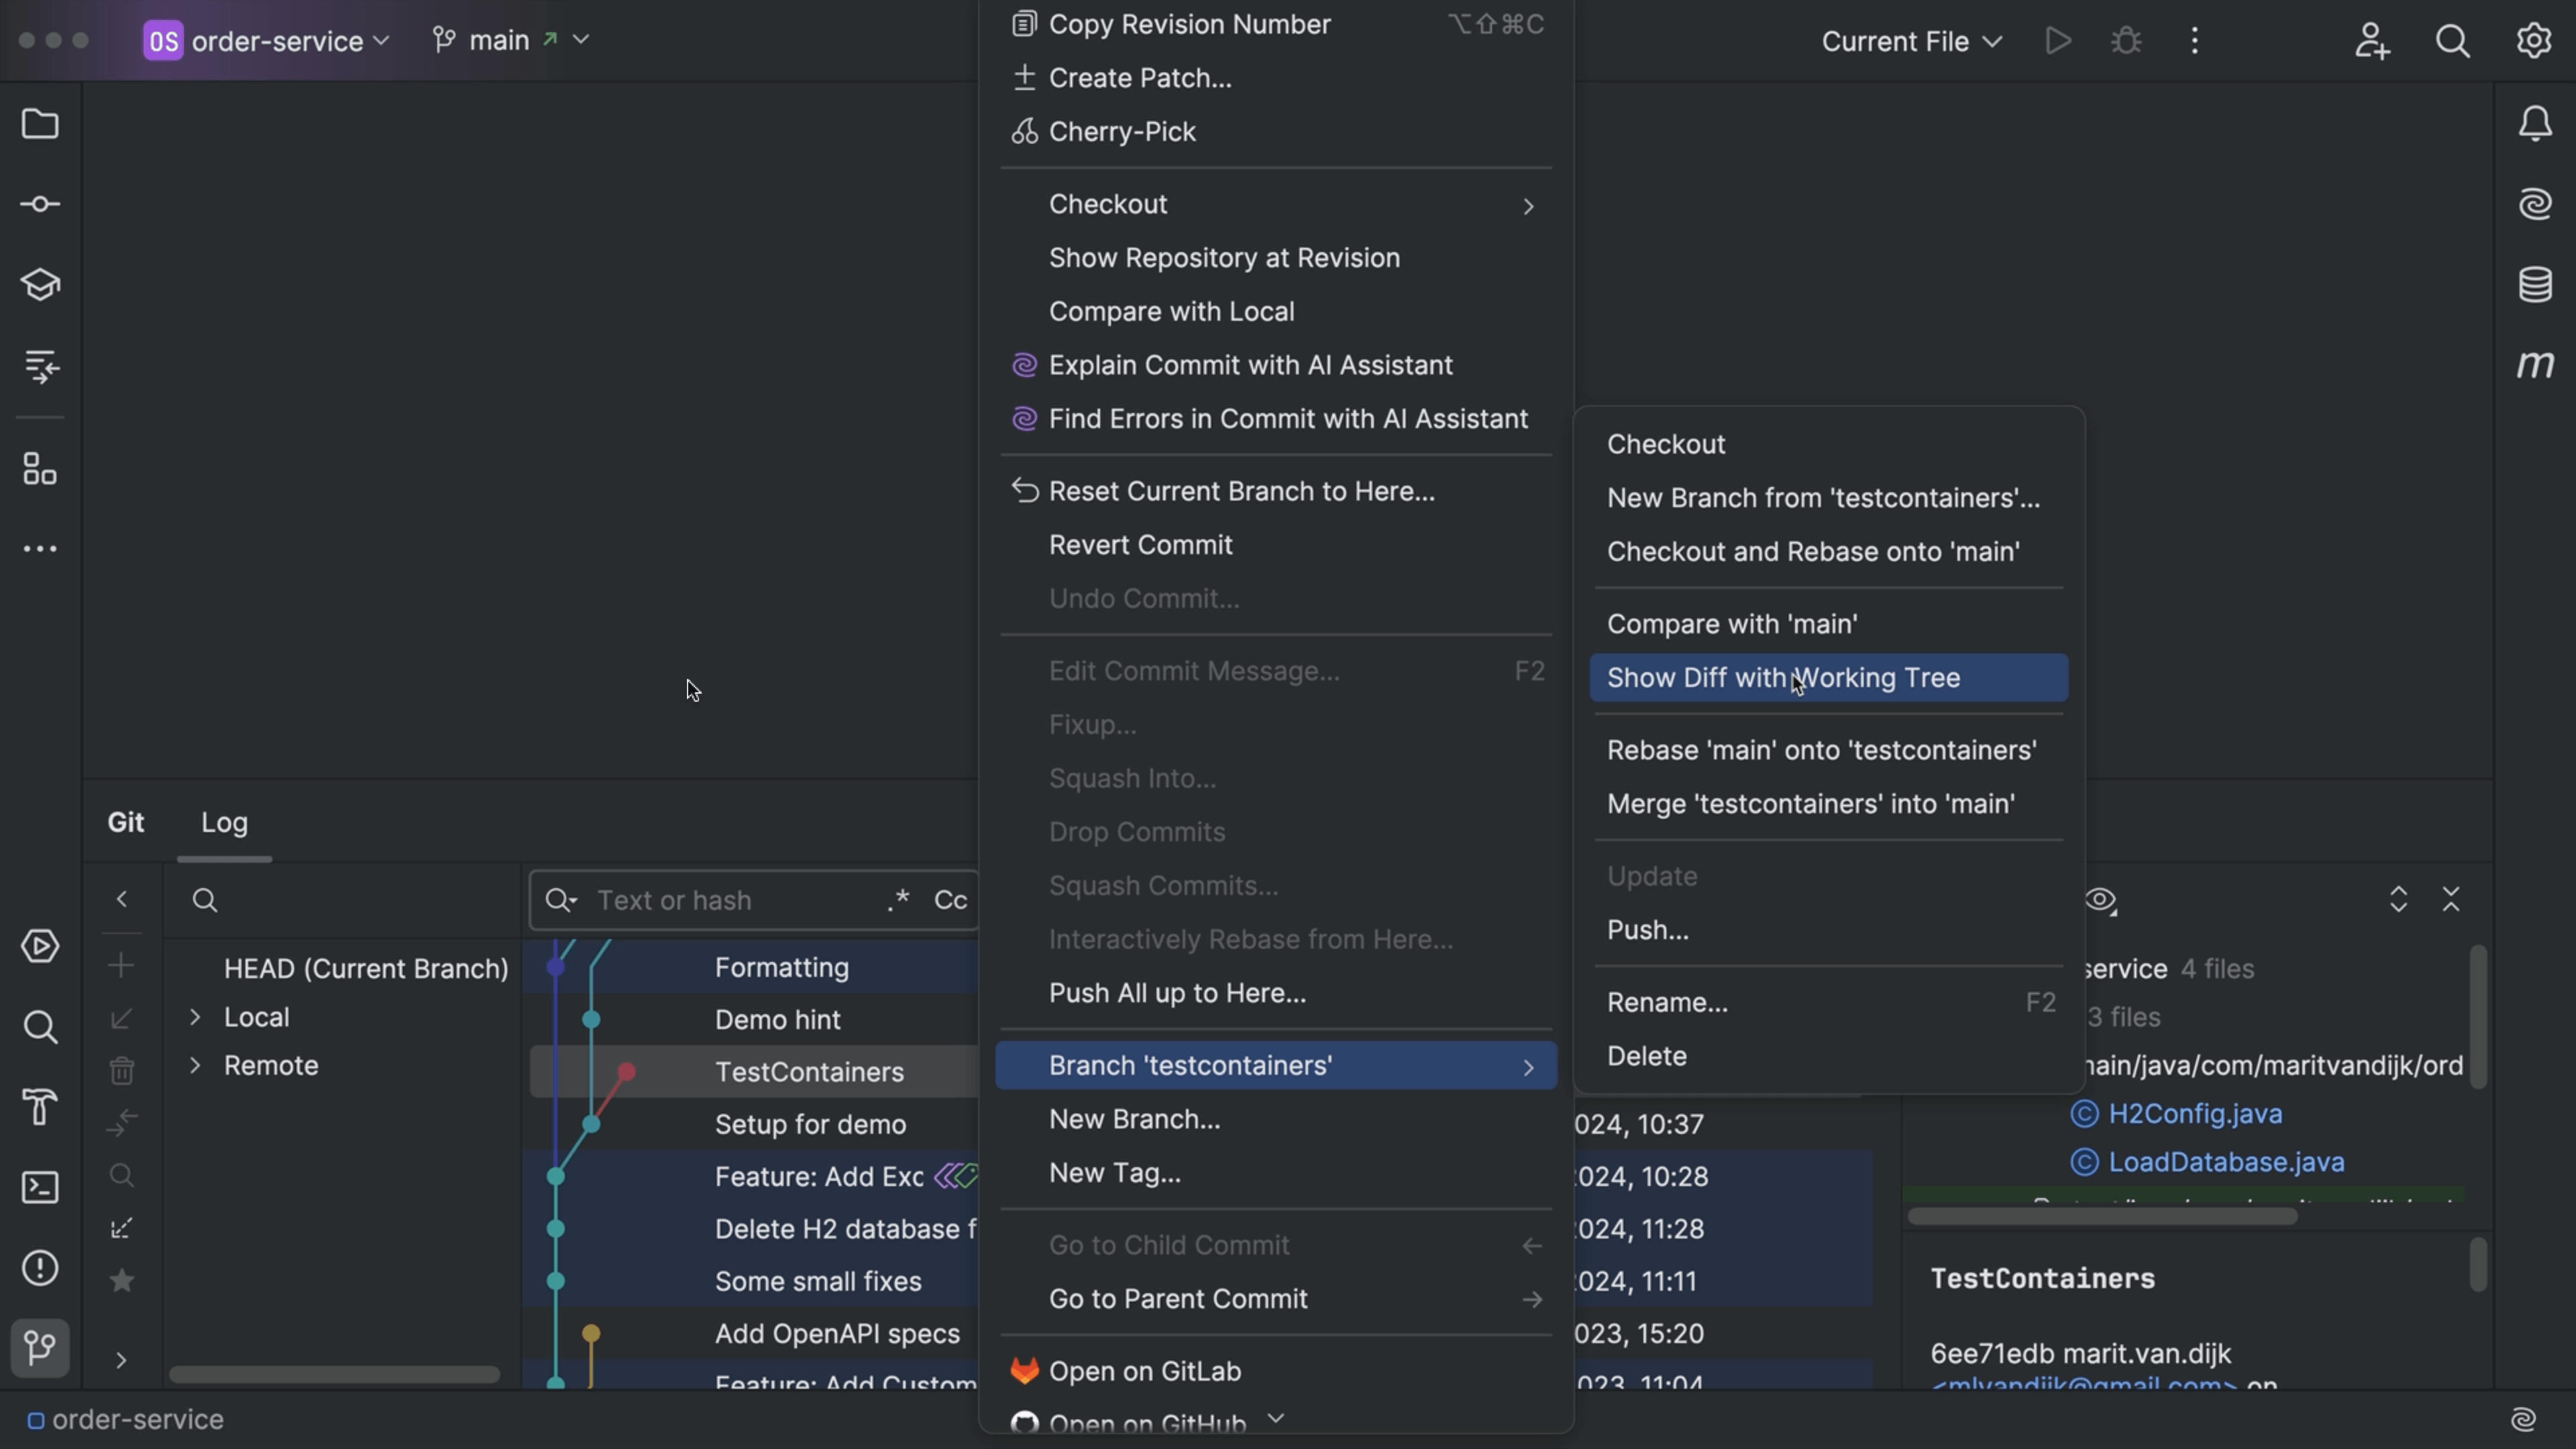Toggle regex filter in commit search
This screenshot has height=1449, width=2576.
(x=897, y=900)
